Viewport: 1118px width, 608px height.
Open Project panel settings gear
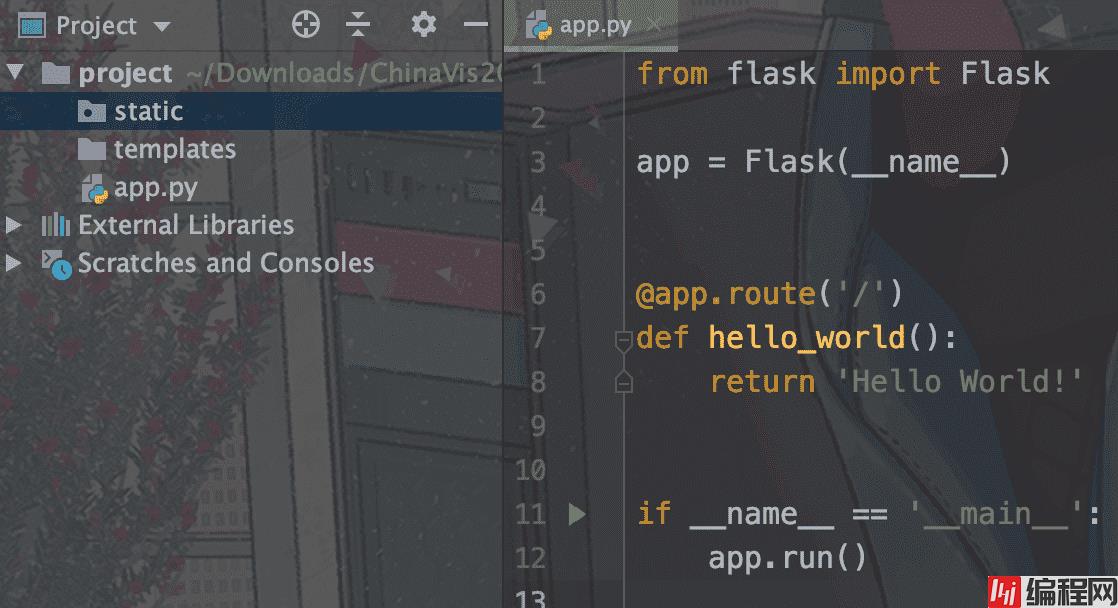(x=424, y=25)
